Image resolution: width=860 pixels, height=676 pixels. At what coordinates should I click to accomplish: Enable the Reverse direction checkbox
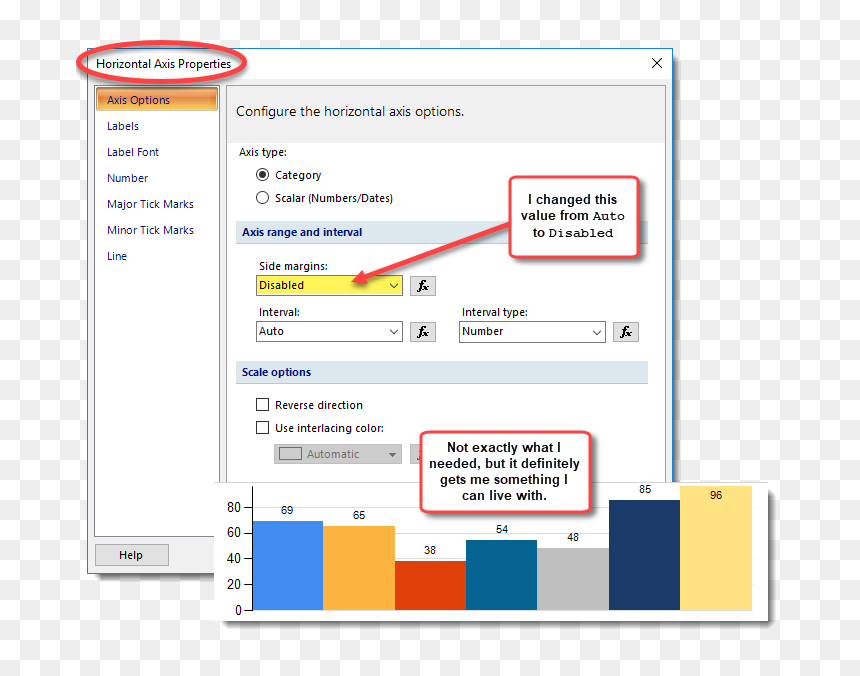point(262,405)
